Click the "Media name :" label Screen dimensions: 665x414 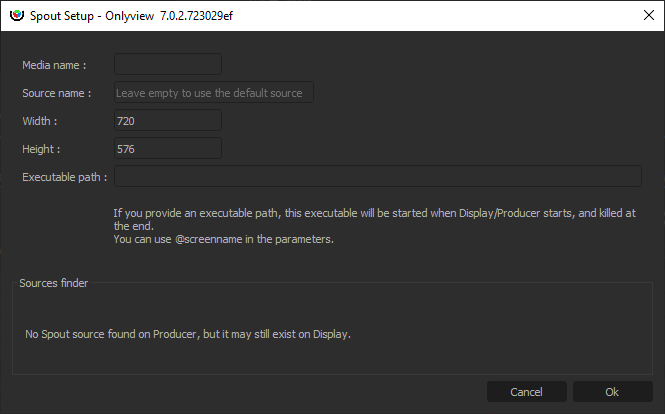tap(54, 65)
